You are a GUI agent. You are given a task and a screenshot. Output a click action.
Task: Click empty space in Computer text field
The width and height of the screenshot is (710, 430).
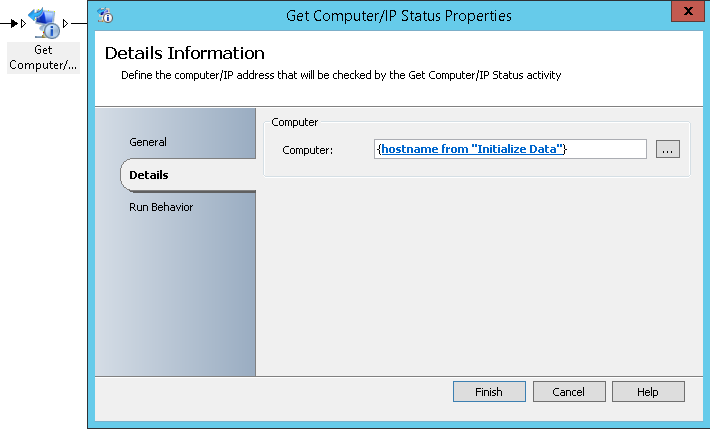[x=607, y=149]
